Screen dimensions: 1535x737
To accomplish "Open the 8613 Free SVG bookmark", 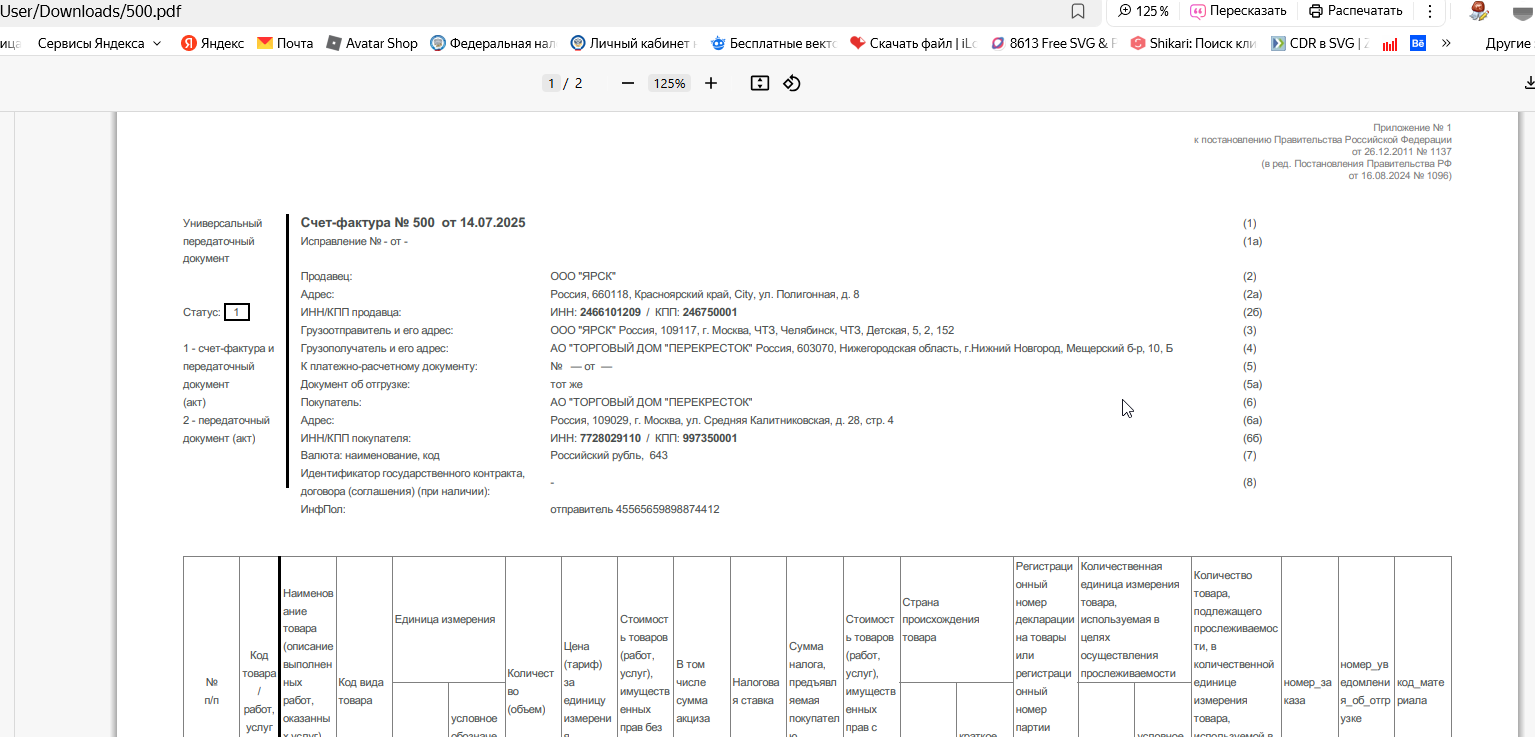I will click(1053, 43).
